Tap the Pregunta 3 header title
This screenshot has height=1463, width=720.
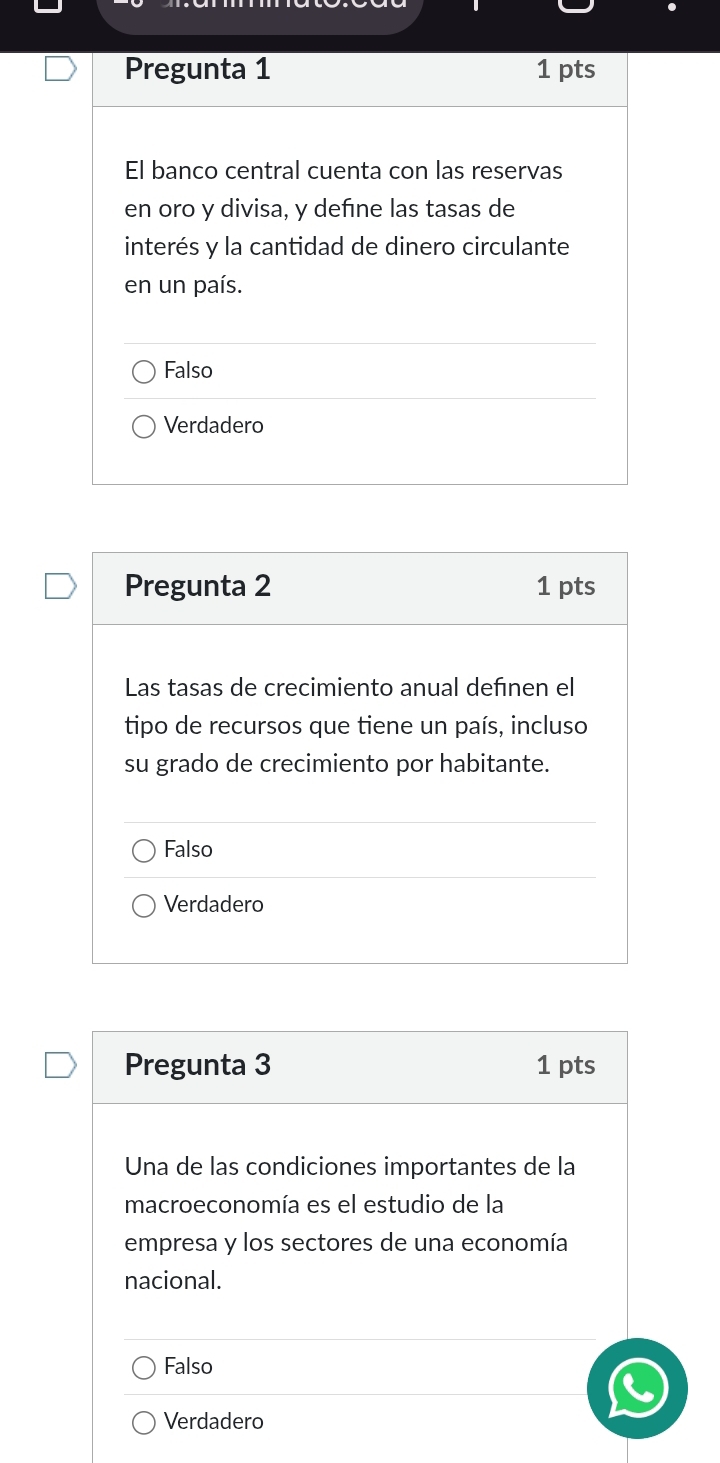point(198,1065)
